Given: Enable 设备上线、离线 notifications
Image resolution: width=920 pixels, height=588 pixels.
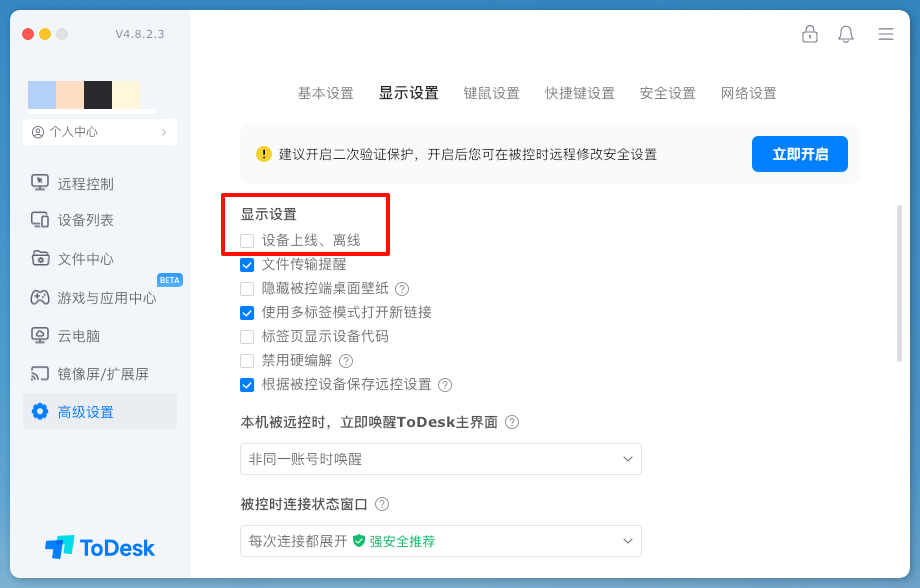Looking at the screenshot, I should [x=245, y=241].
